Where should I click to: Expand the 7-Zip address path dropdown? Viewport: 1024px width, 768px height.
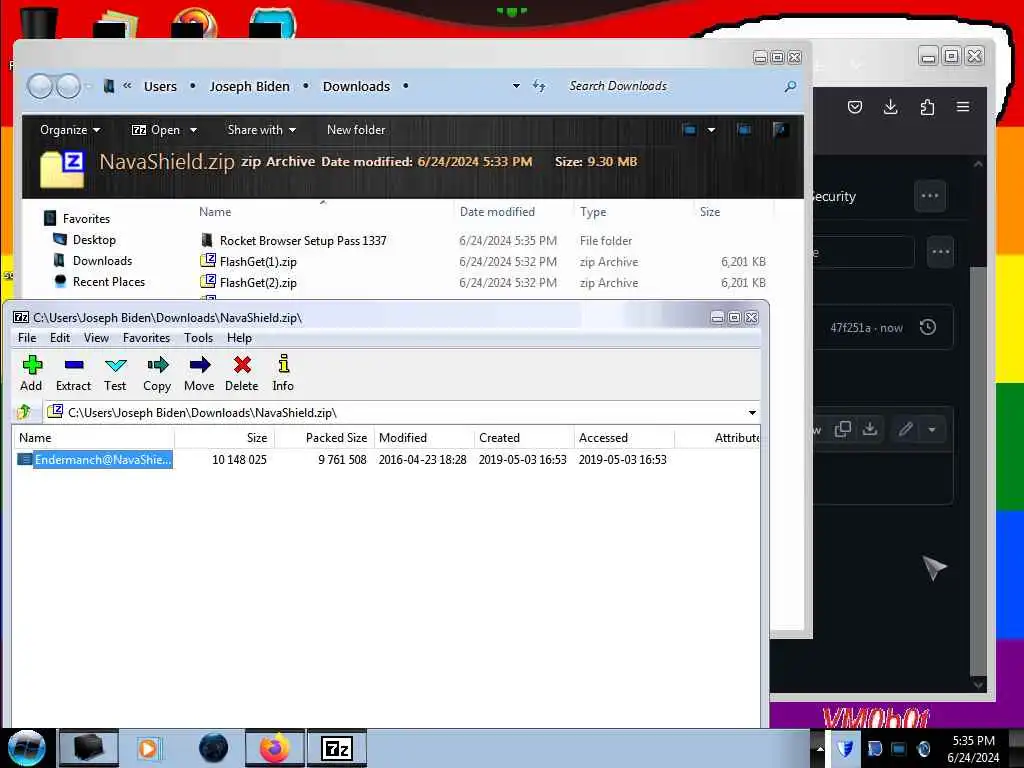click(752, 413)
